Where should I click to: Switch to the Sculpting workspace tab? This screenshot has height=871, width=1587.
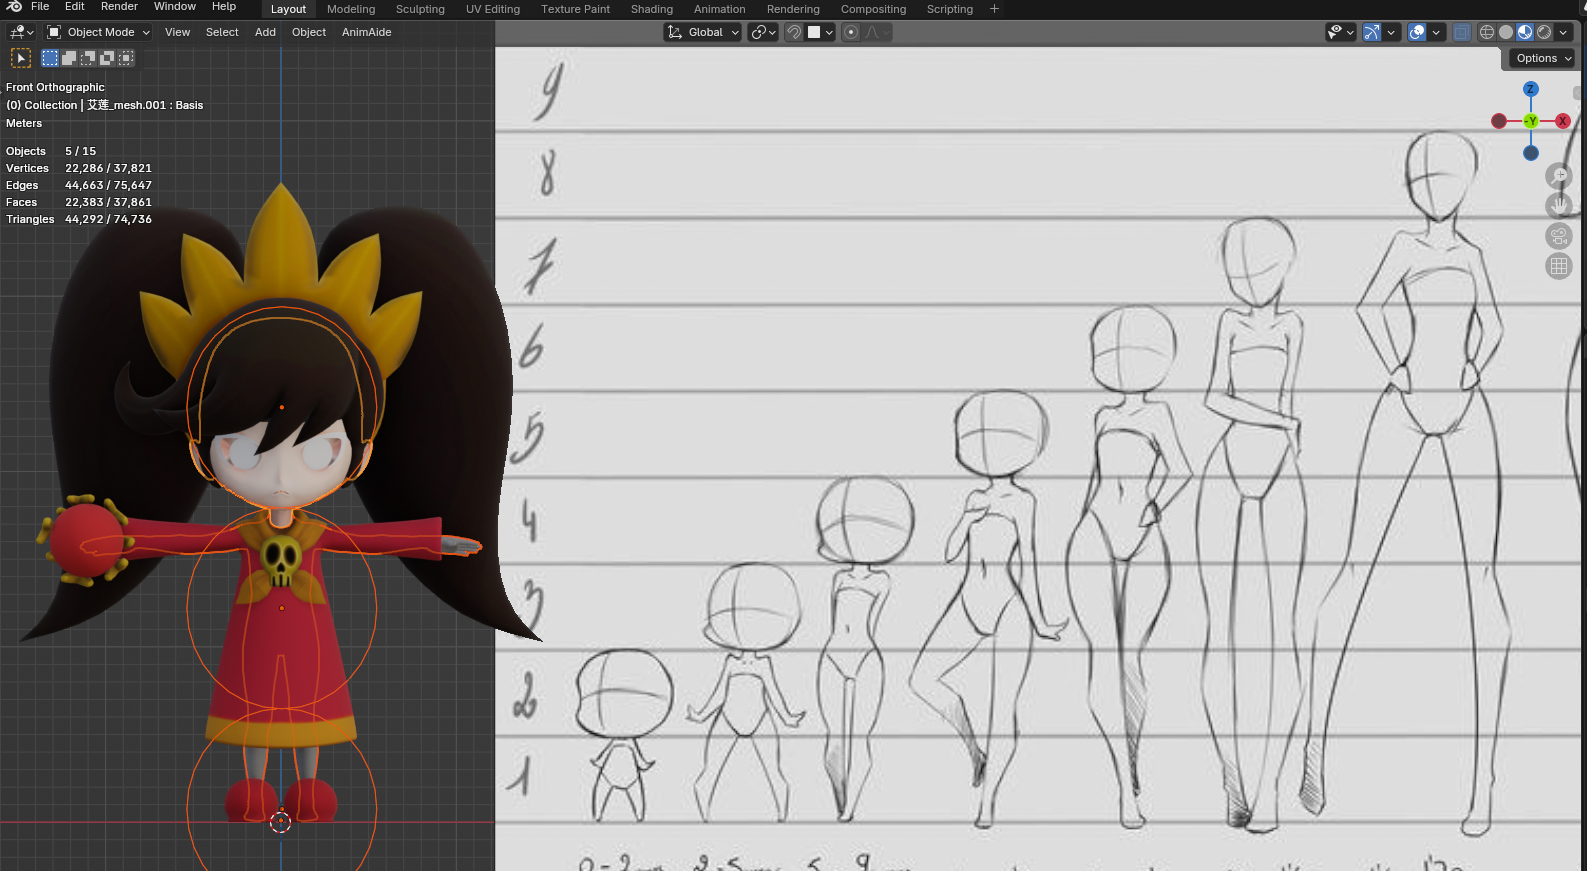coord(420,9)
